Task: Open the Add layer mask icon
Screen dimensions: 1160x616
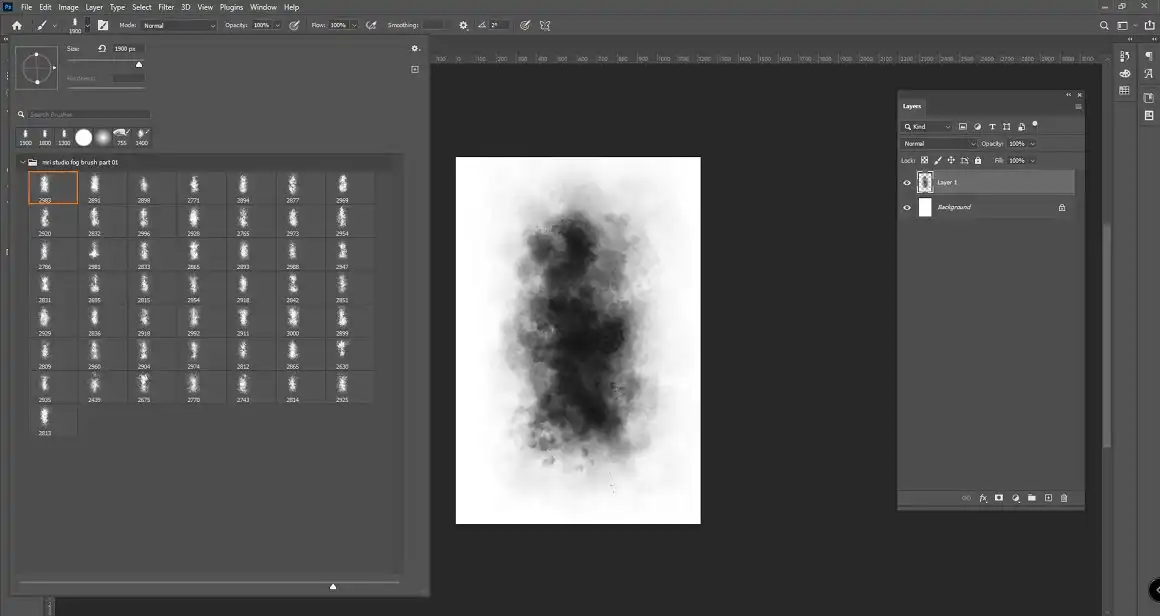Action: click(x=997, y=498)
